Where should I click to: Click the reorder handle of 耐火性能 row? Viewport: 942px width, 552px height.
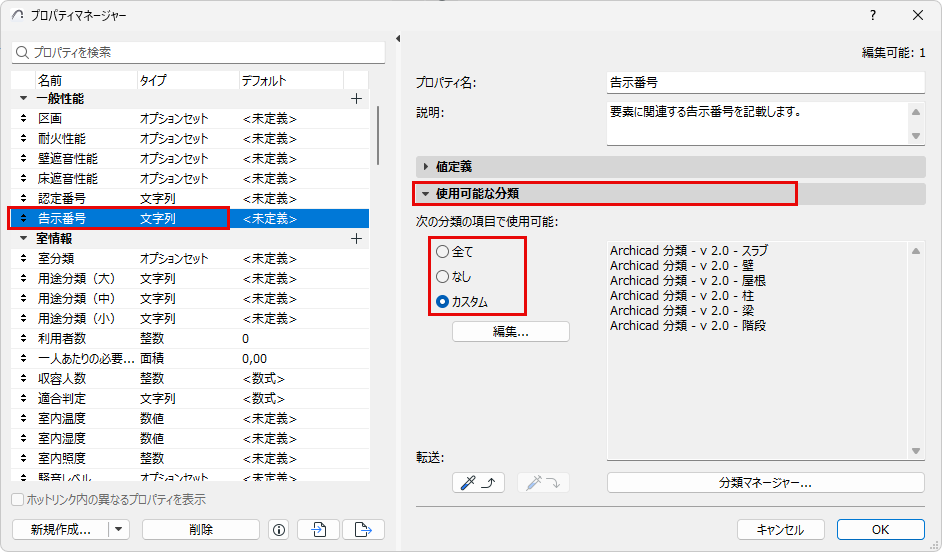click(x=23, y=138)
